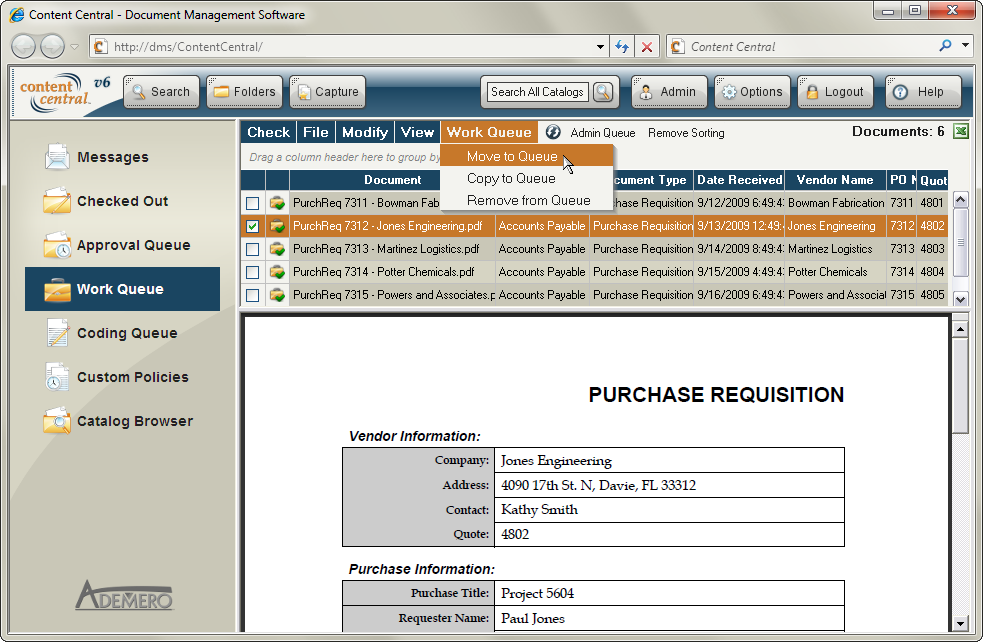The width and height of the screenshot is (983, 642).
Task: Check the box for PurchReq 7311 - Bowman
Action: [253, 203]
